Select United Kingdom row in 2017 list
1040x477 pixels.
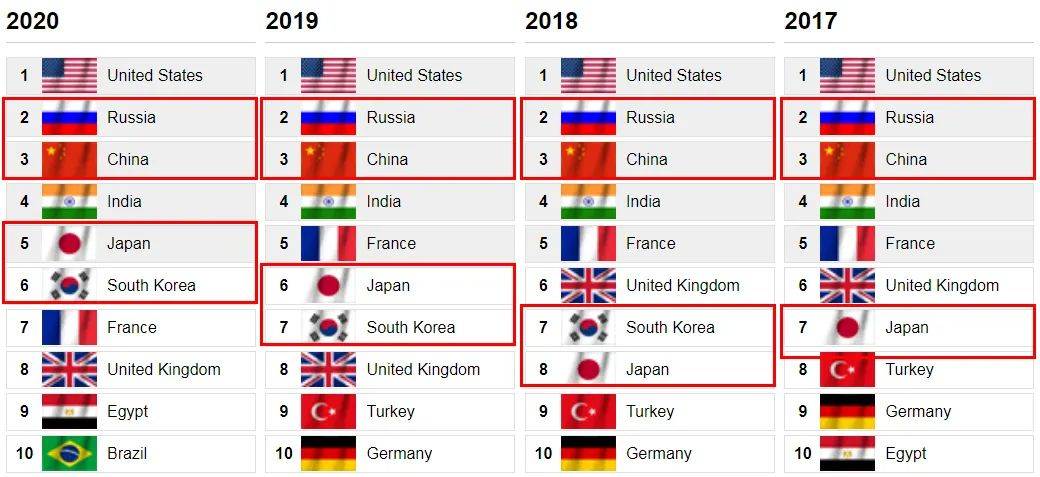(941, 285)
